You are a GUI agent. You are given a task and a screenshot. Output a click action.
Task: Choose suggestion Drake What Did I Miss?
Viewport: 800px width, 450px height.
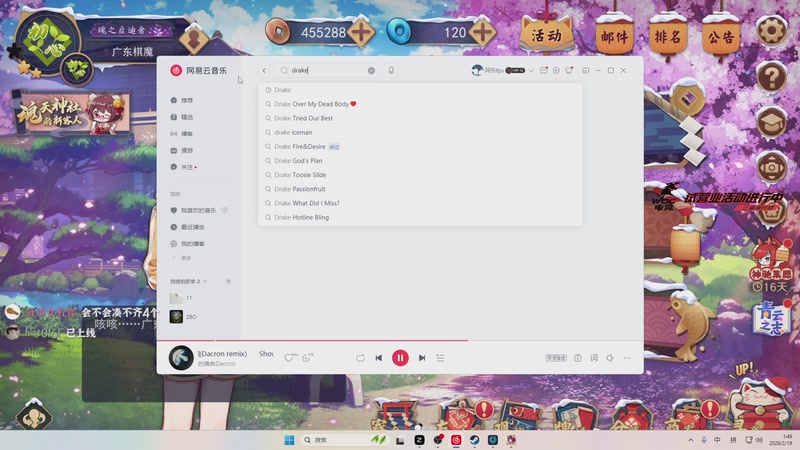click(420, 203)
